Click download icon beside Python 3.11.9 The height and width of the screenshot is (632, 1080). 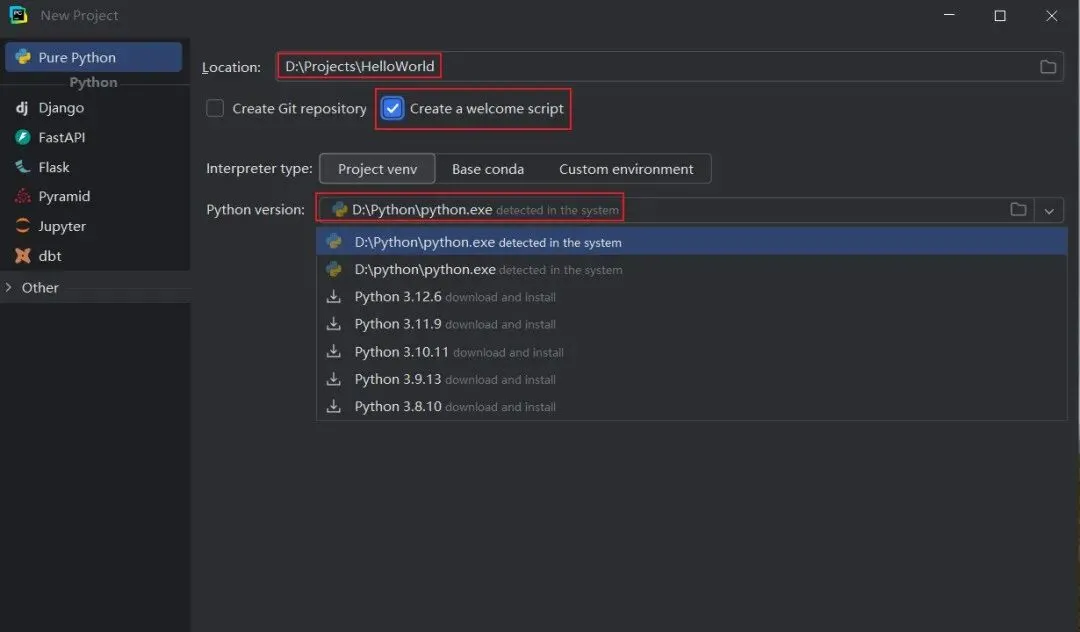(x=333, y=324)
